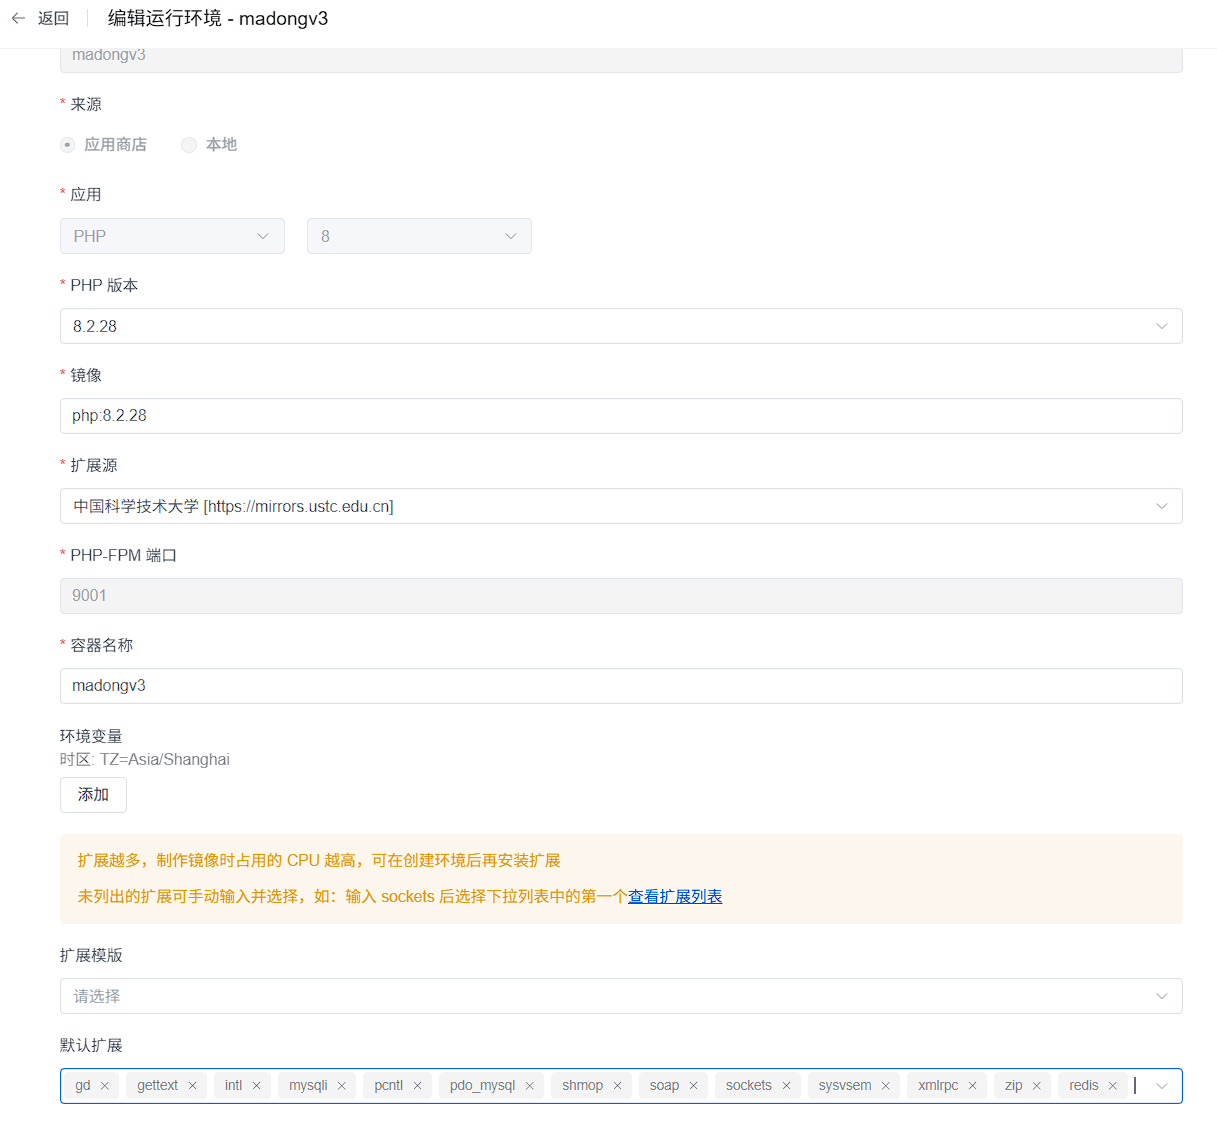Remove the xmlrpc extension tag
The width and height of the screenshot is (1217, 1133).
[972, 1086]
